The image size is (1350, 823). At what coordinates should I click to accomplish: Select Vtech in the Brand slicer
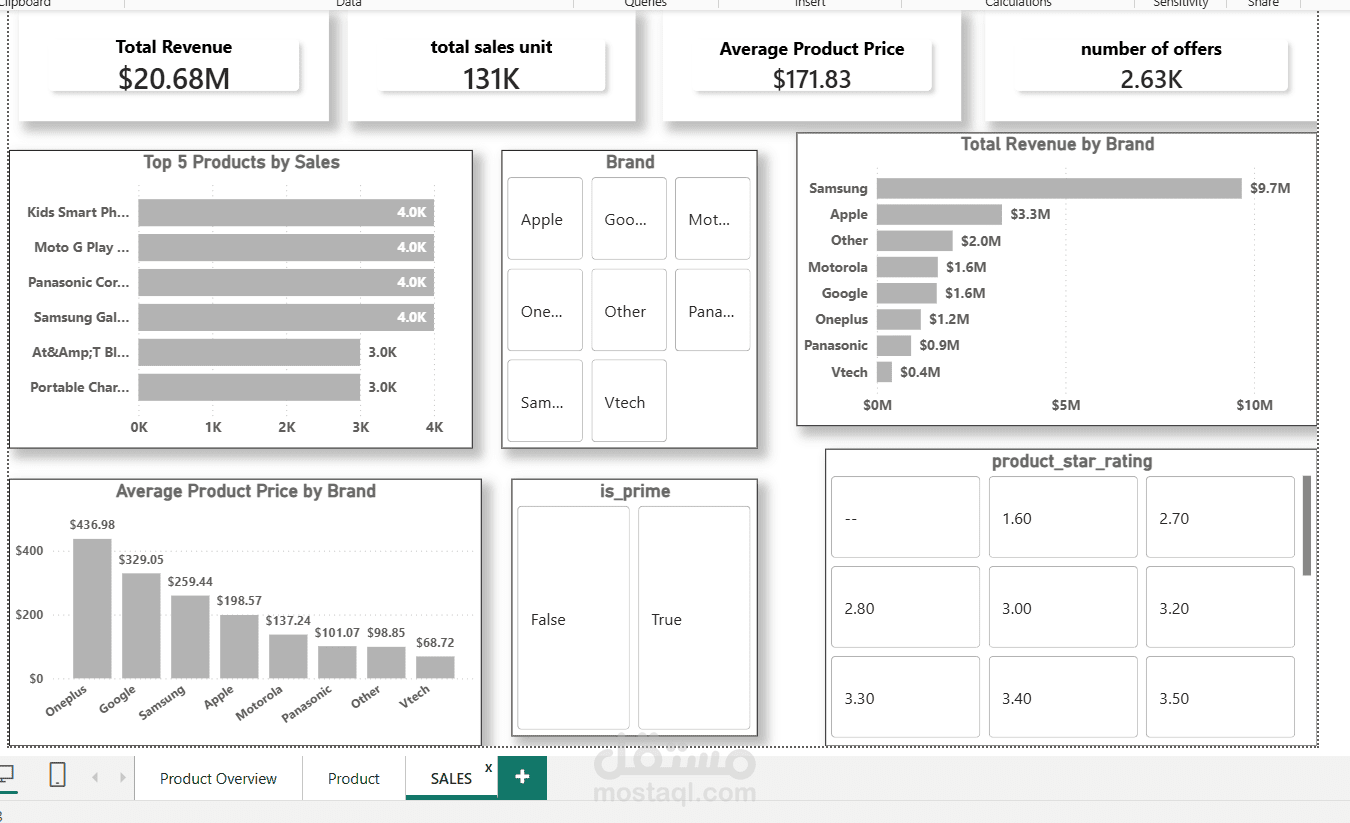pos(628,401)
